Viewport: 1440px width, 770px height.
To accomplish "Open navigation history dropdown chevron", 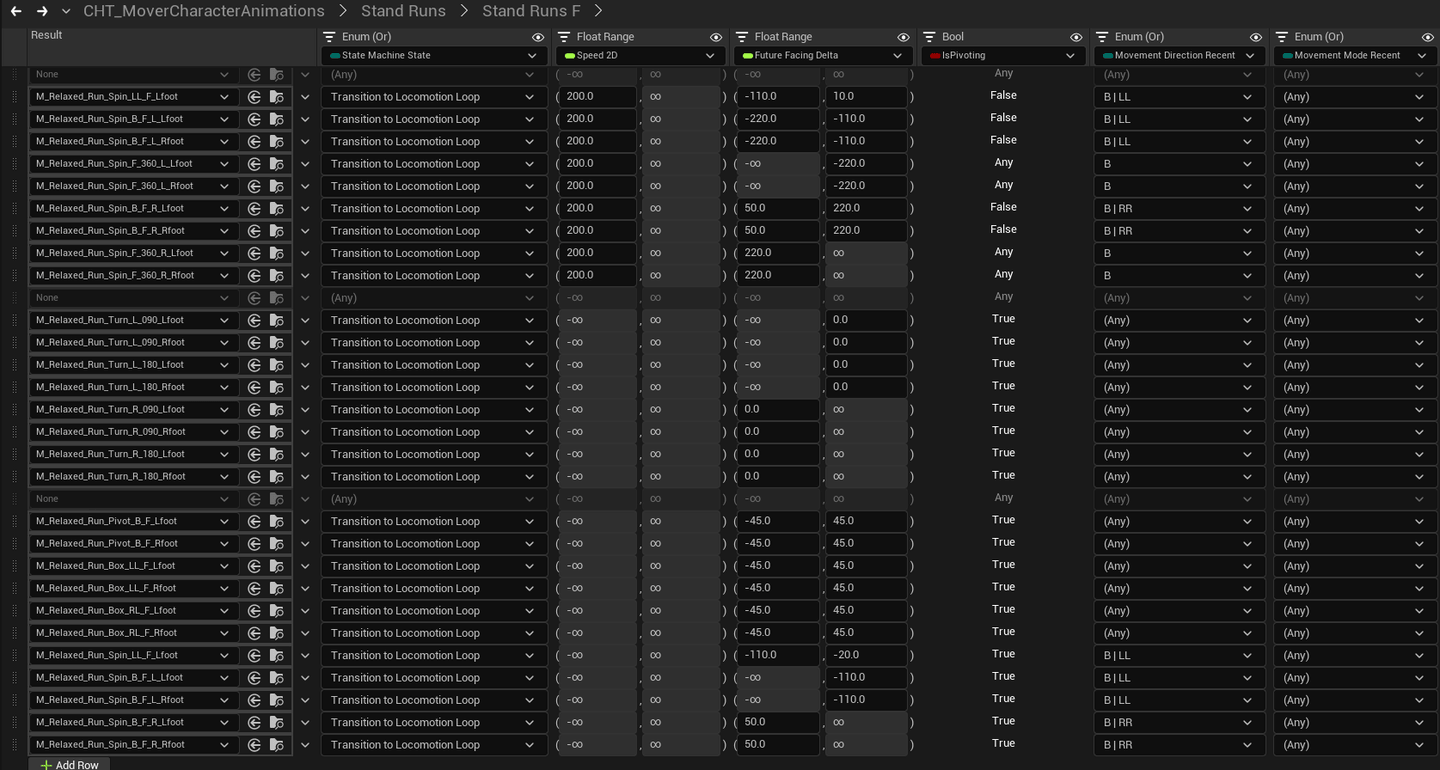I will click(x=66, y=11).
